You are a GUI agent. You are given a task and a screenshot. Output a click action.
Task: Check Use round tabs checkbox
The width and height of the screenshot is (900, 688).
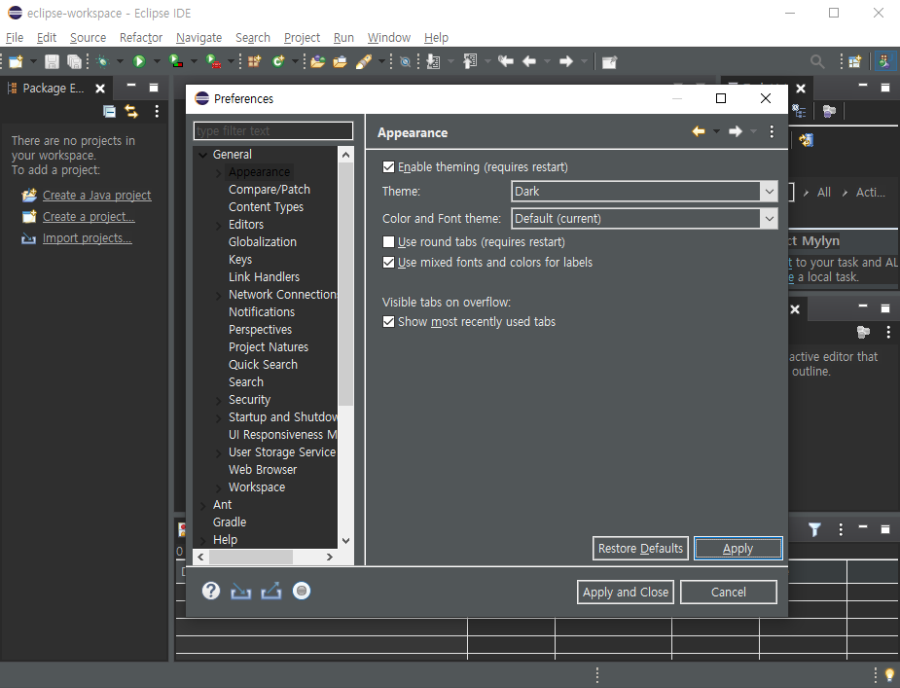tap(389, 242)
